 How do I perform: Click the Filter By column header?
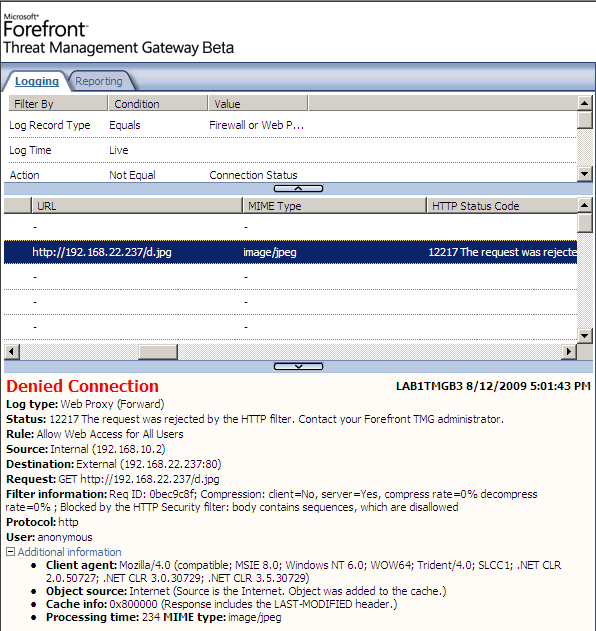[58, 104]
